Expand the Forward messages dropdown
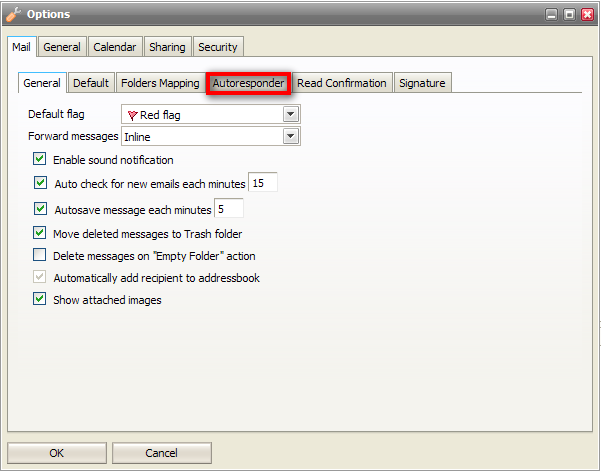Screen dimensions: 601x471 [290, 136]
